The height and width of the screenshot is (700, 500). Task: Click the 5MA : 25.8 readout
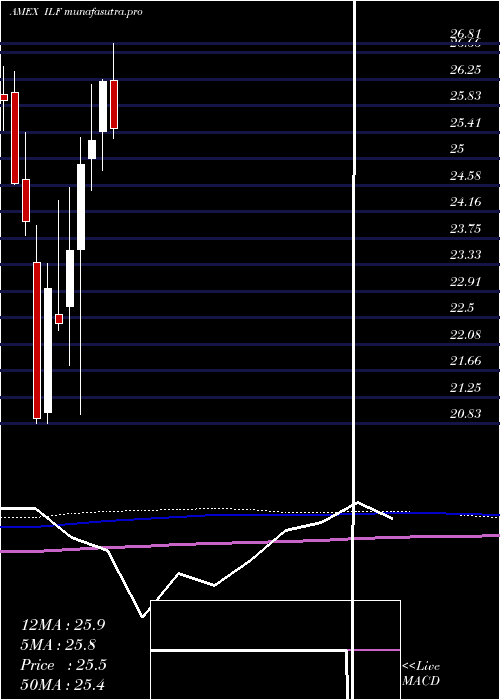(x=58, y=645)
